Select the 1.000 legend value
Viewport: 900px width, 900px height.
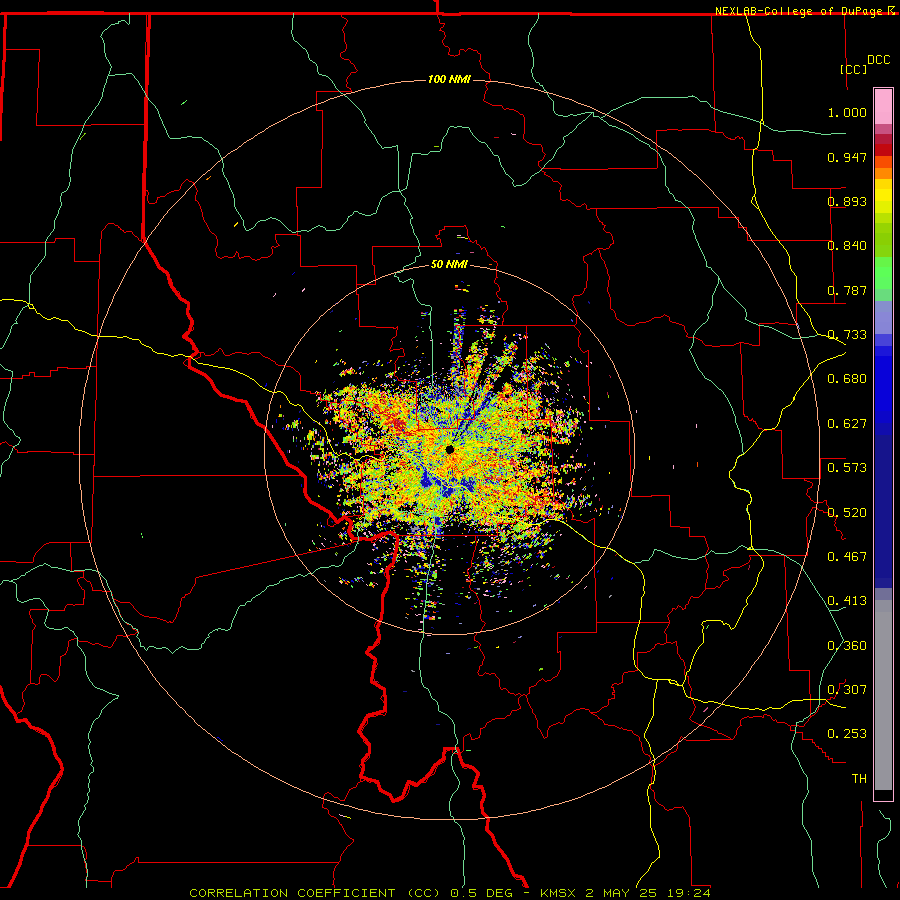847,112
